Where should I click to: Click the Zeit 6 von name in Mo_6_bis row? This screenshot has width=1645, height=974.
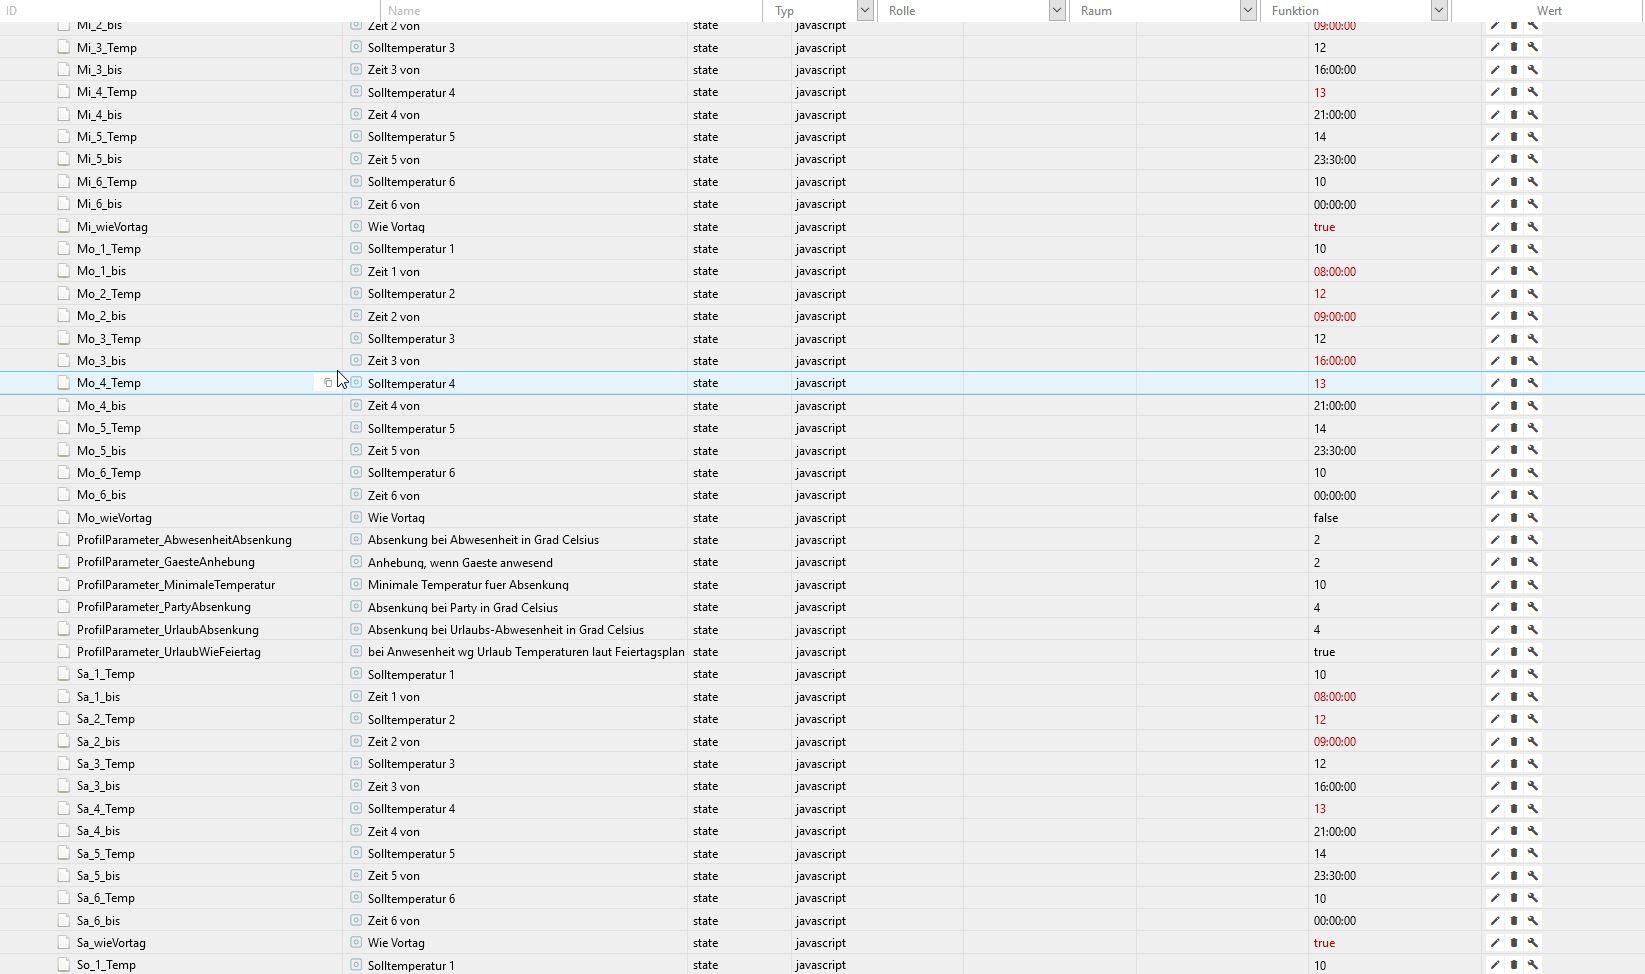click(x=394, y=495)
